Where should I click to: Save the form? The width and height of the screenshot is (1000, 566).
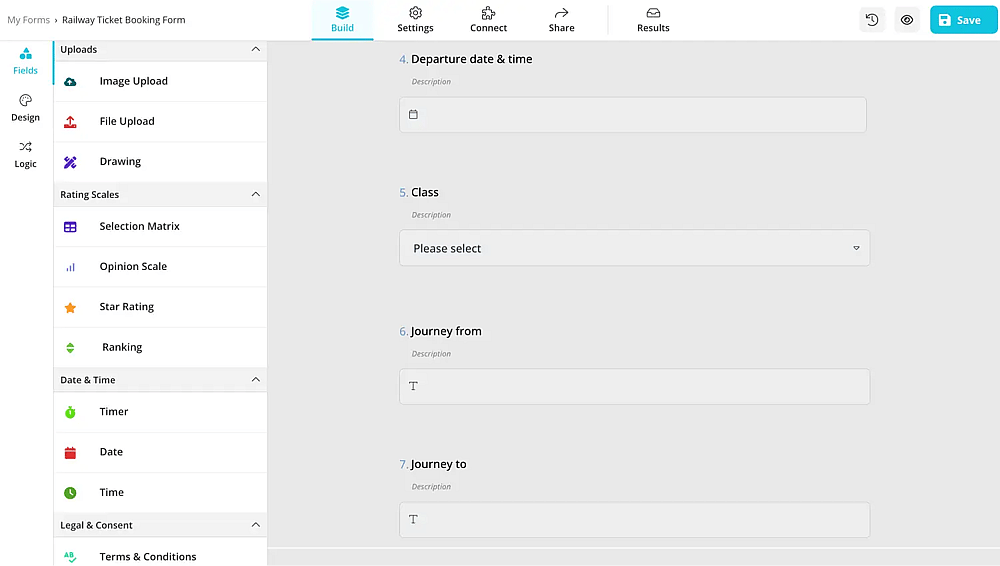pos(963,20)
